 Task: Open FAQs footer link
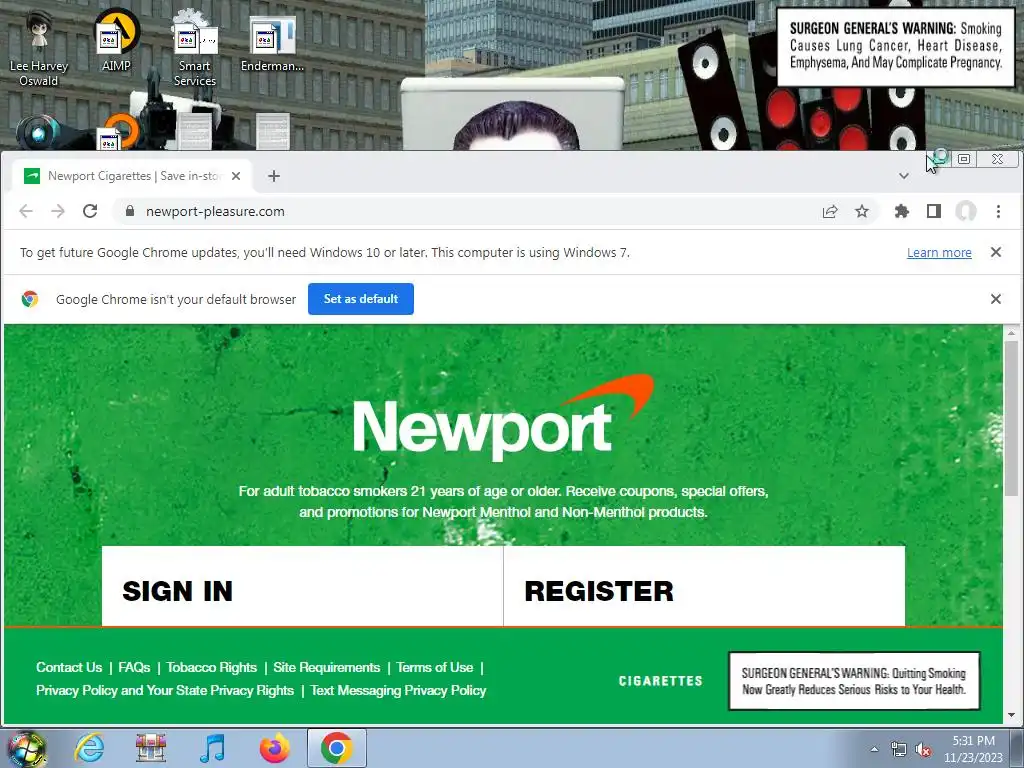click(x=134, y=667)
